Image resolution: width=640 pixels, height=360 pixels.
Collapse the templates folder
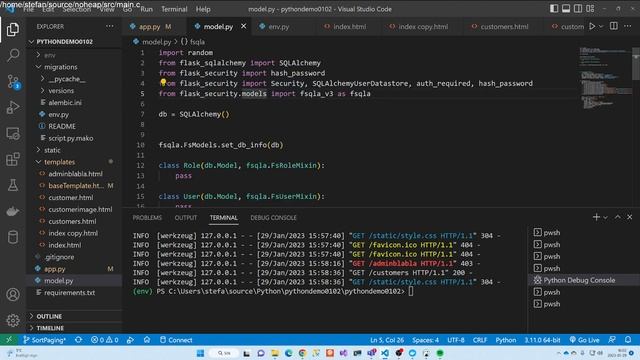point(59,162)
